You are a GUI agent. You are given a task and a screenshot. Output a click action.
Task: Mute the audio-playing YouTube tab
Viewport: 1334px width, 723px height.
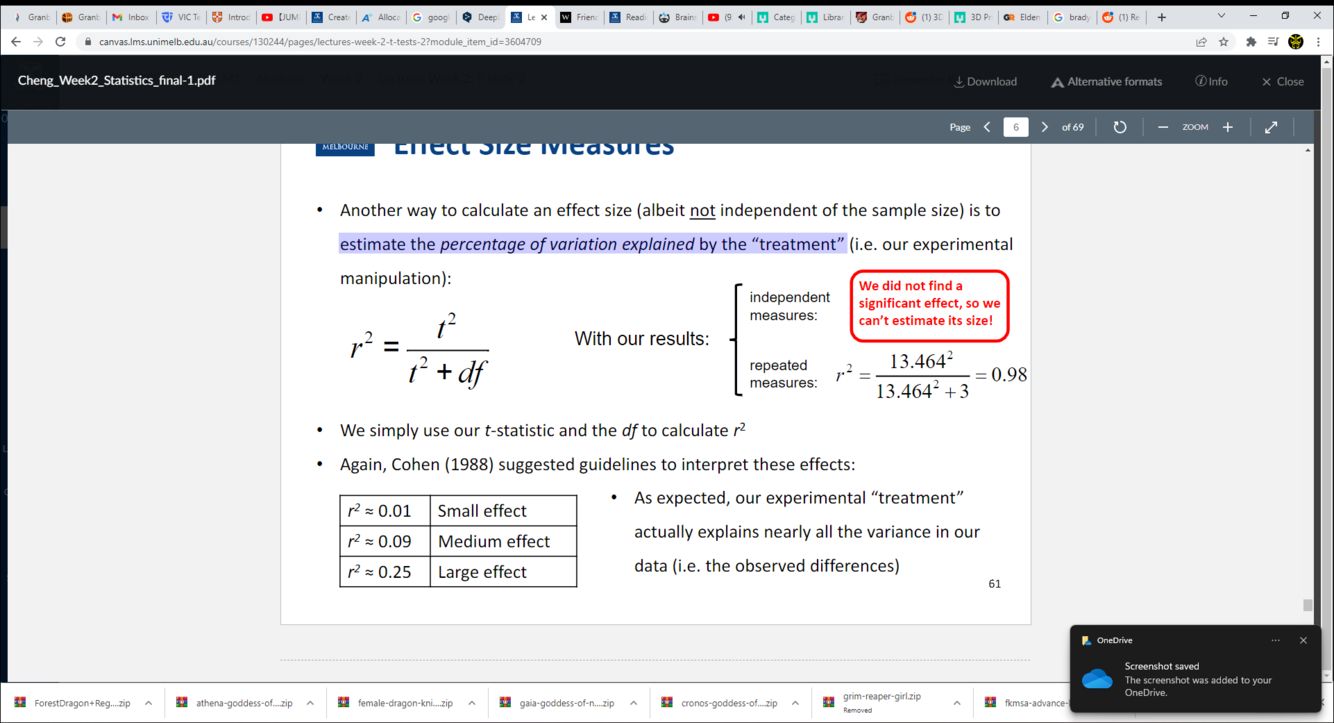(741, 17)
